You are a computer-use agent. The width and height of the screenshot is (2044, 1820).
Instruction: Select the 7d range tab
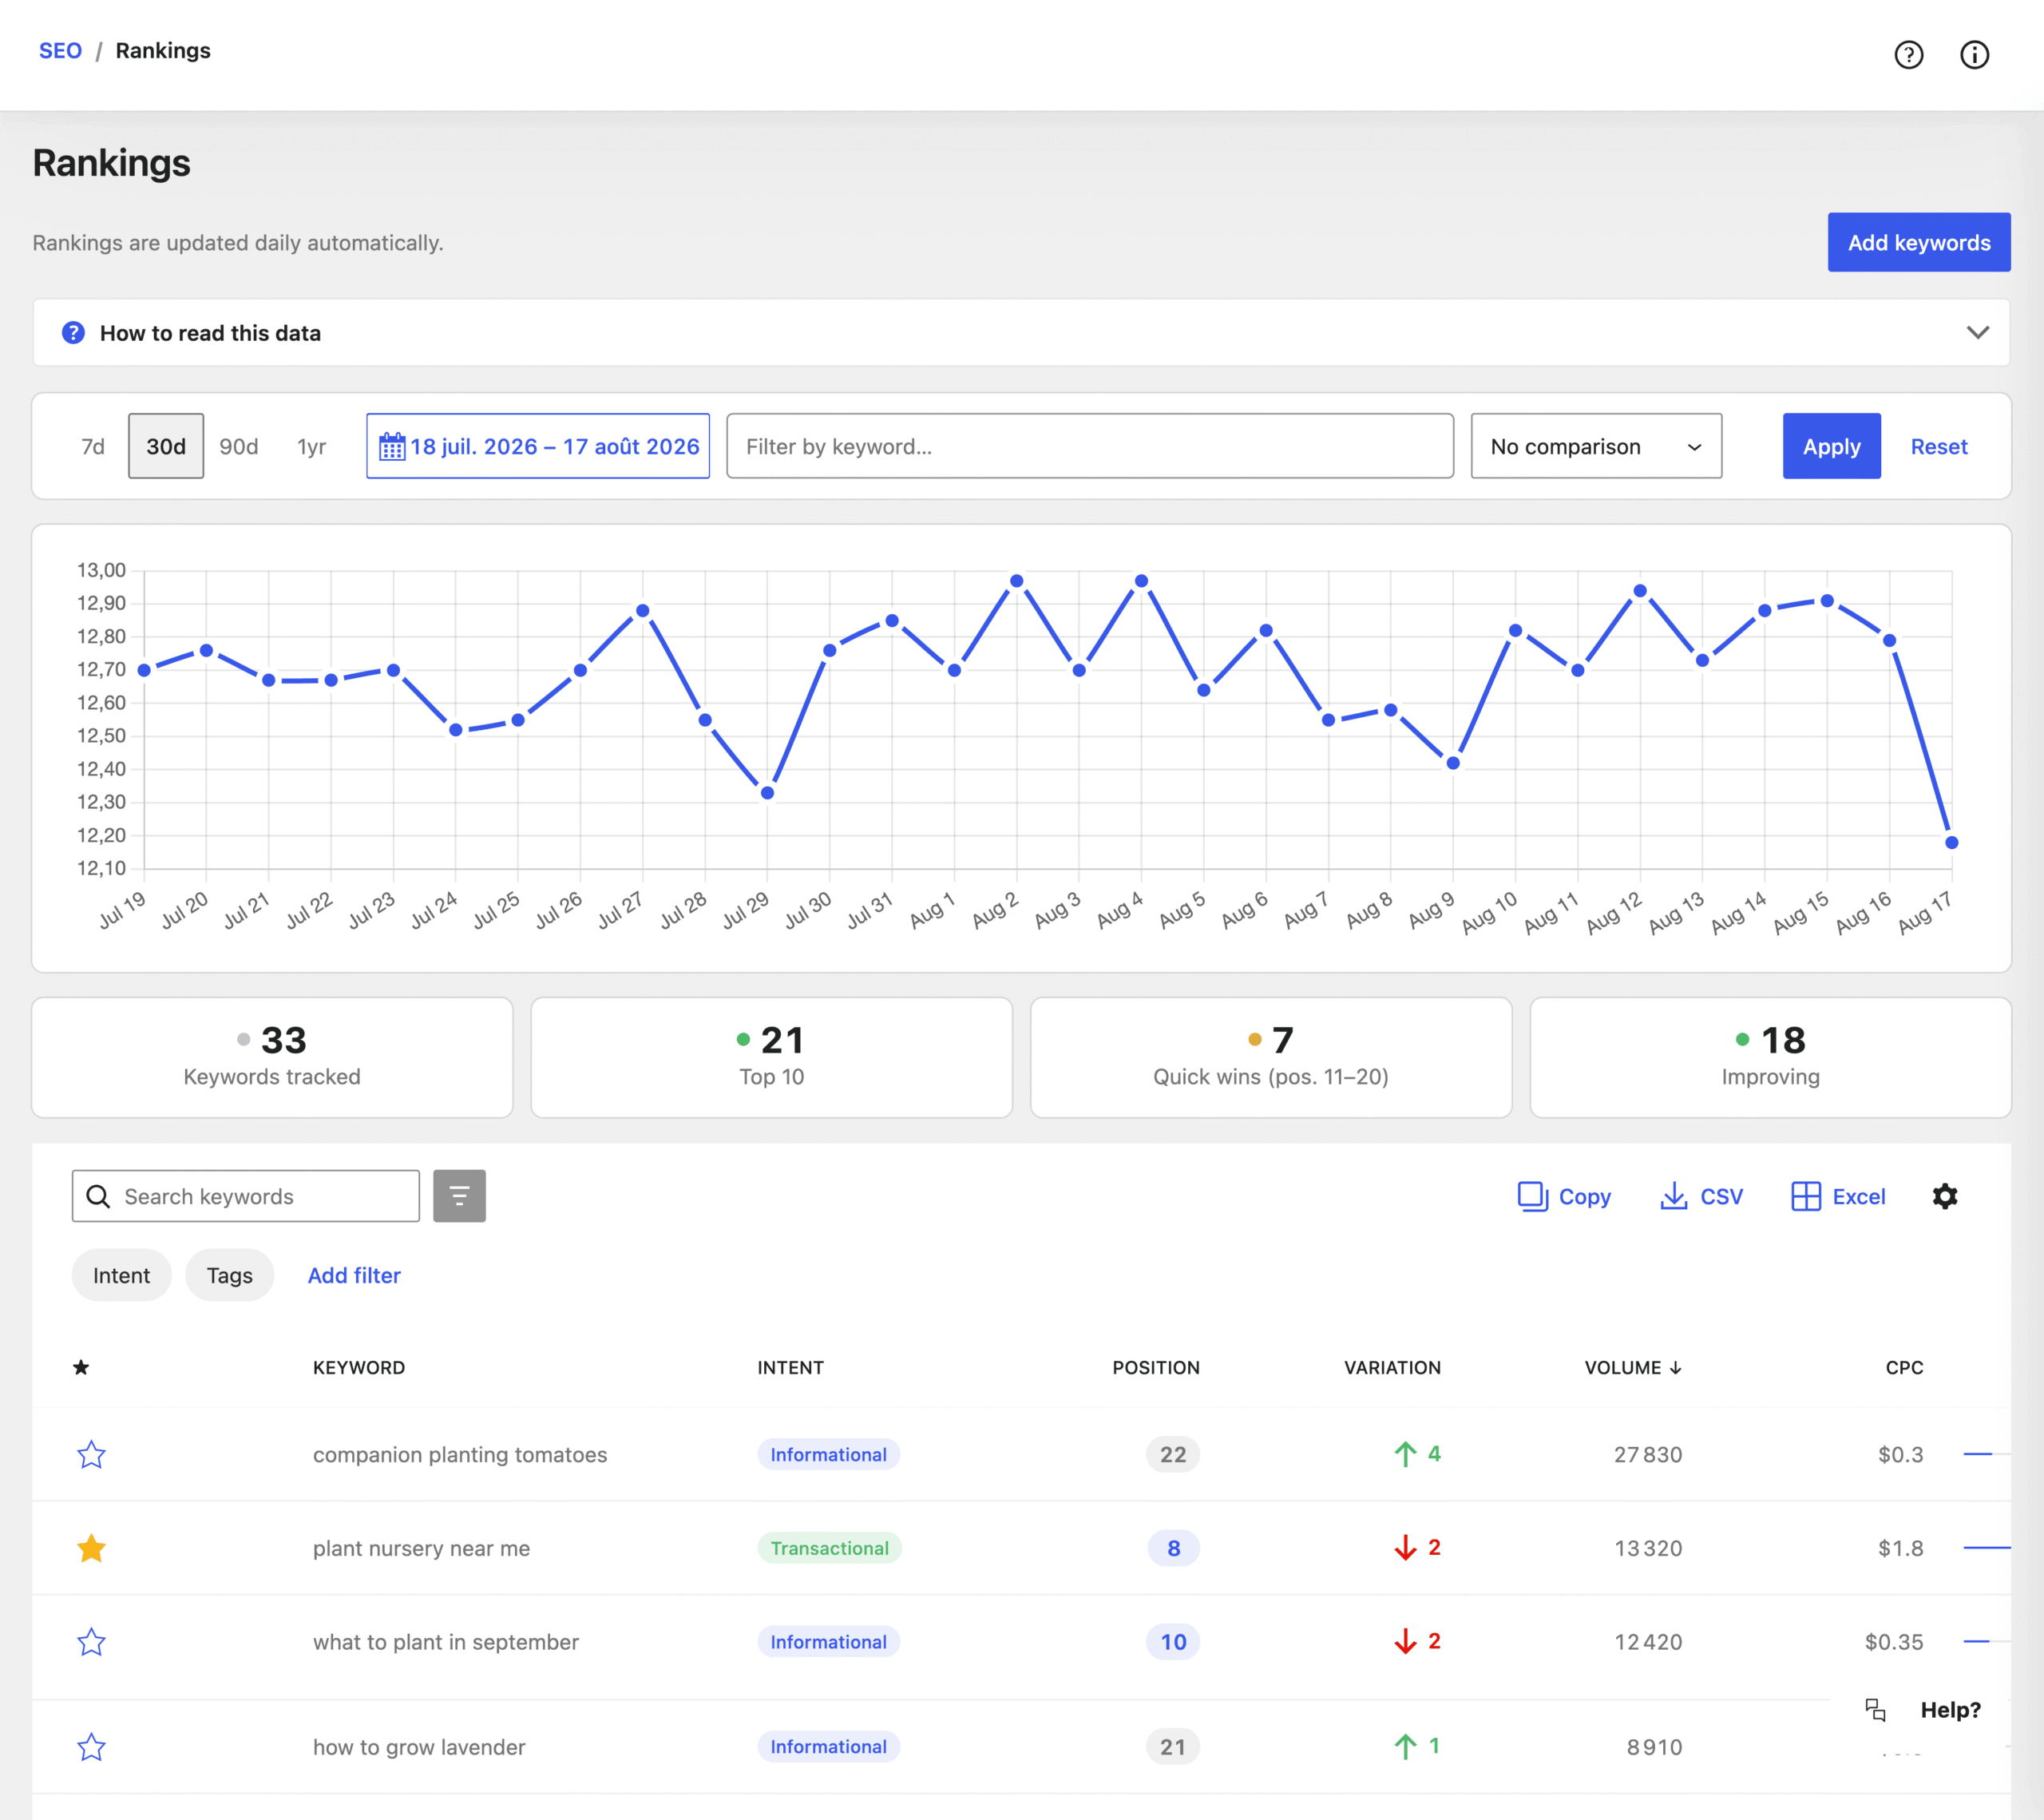coord(93,446)
